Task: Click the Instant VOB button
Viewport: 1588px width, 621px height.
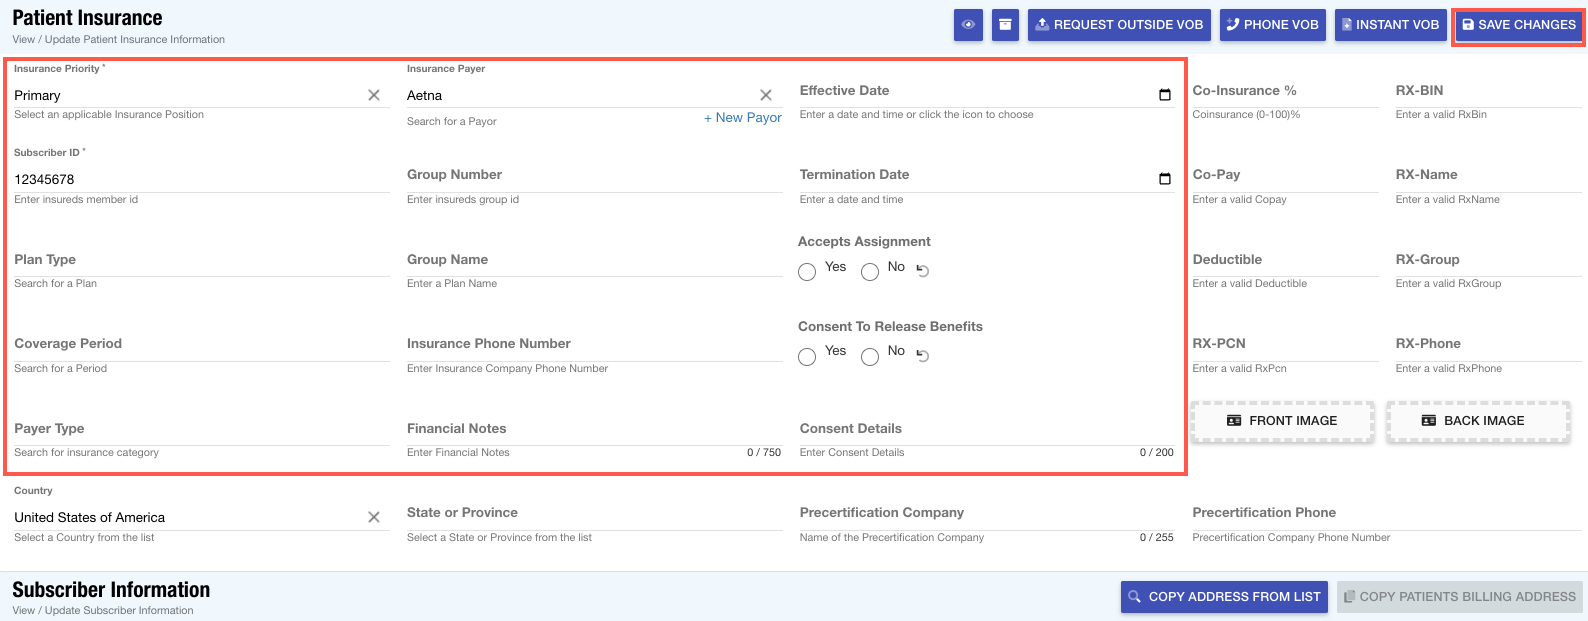Action: [1388, 25]
